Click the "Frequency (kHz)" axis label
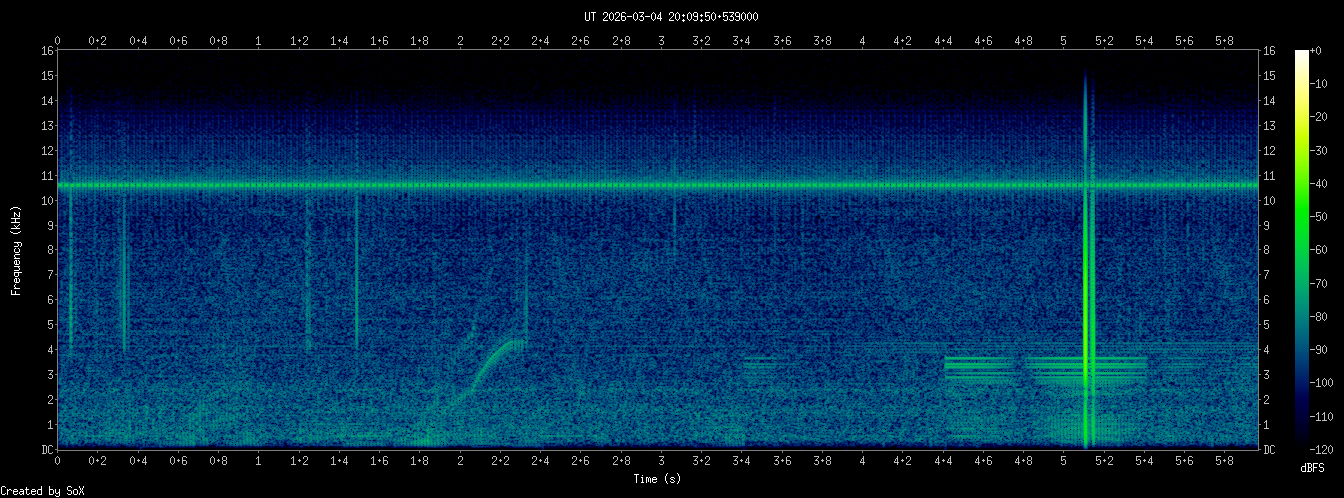1344x498 pixels. pos(16,249)
